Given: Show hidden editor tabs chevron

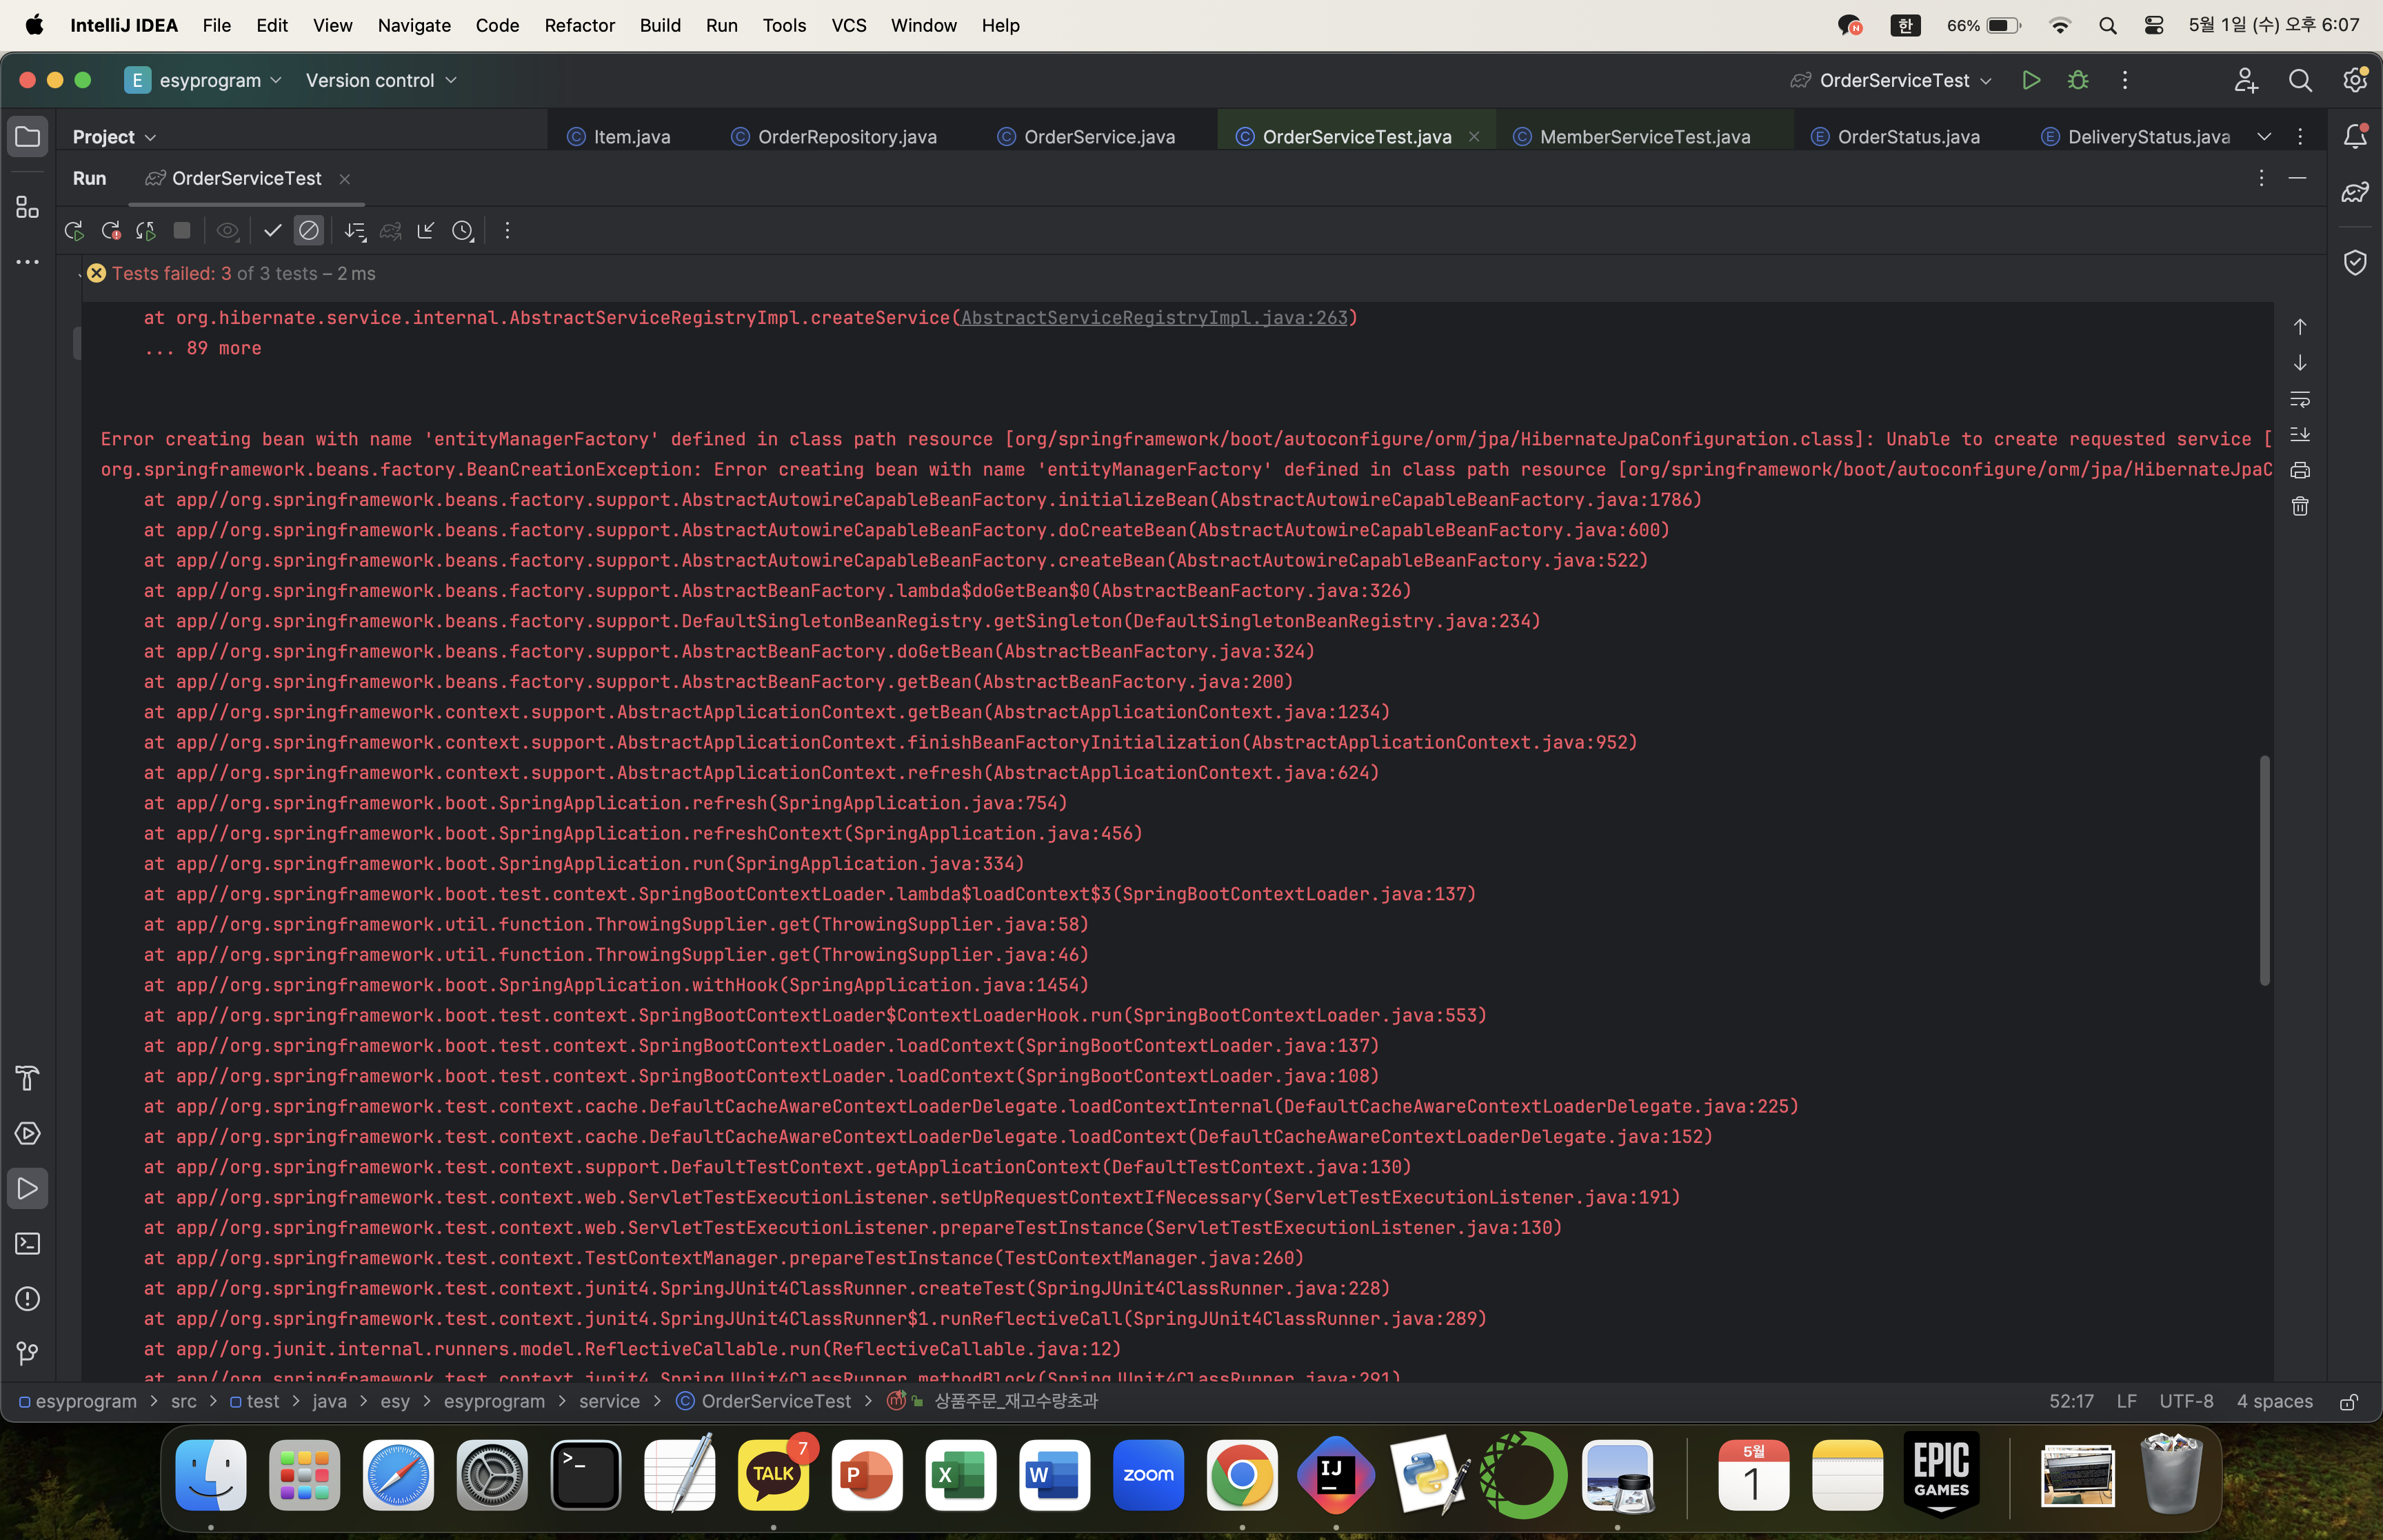Looking at the screenshot, I should pyautogui.click(x=2264, y=137).
